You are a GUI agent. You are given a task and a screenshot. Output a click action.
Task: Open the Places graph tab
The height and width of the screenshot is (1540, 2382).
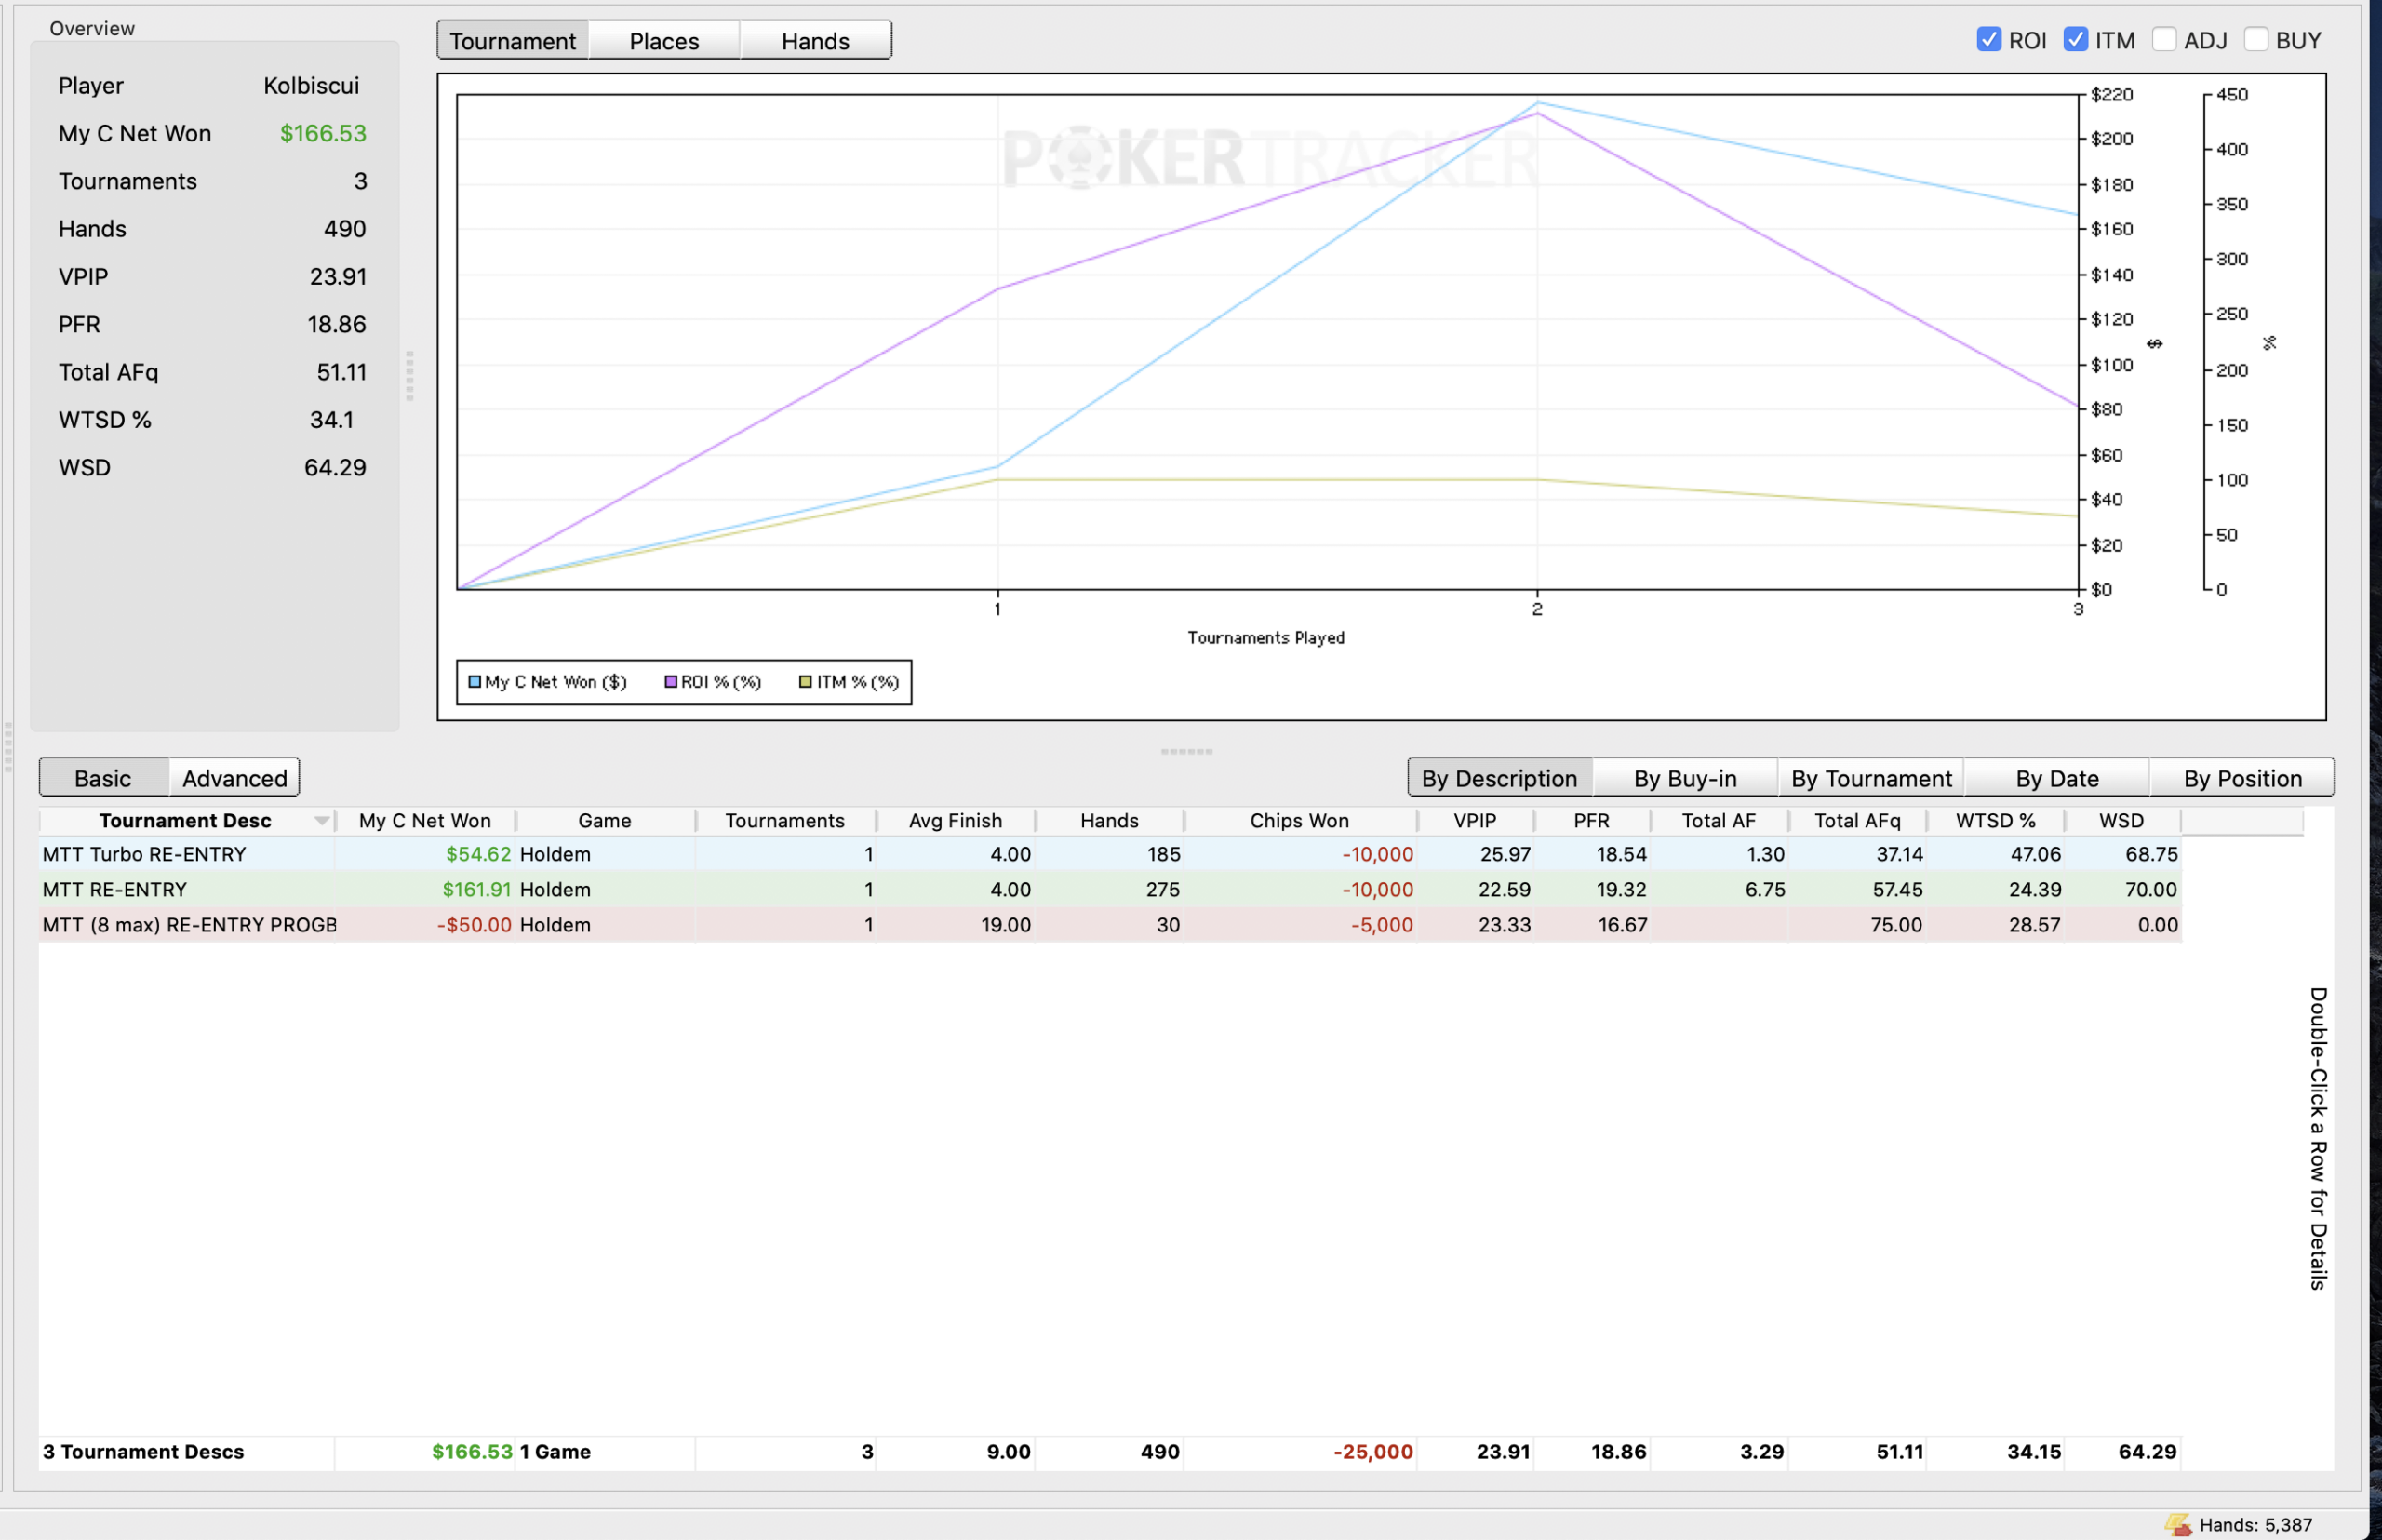[664, 41]
